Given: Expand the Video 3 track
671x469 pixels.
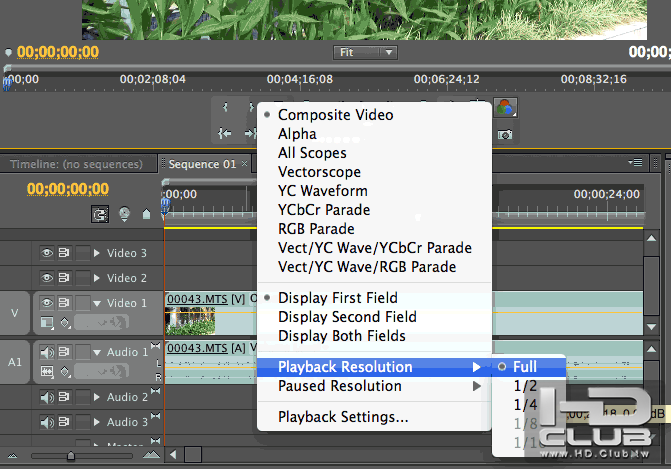Looking at the screenshot, I should 97,253.
